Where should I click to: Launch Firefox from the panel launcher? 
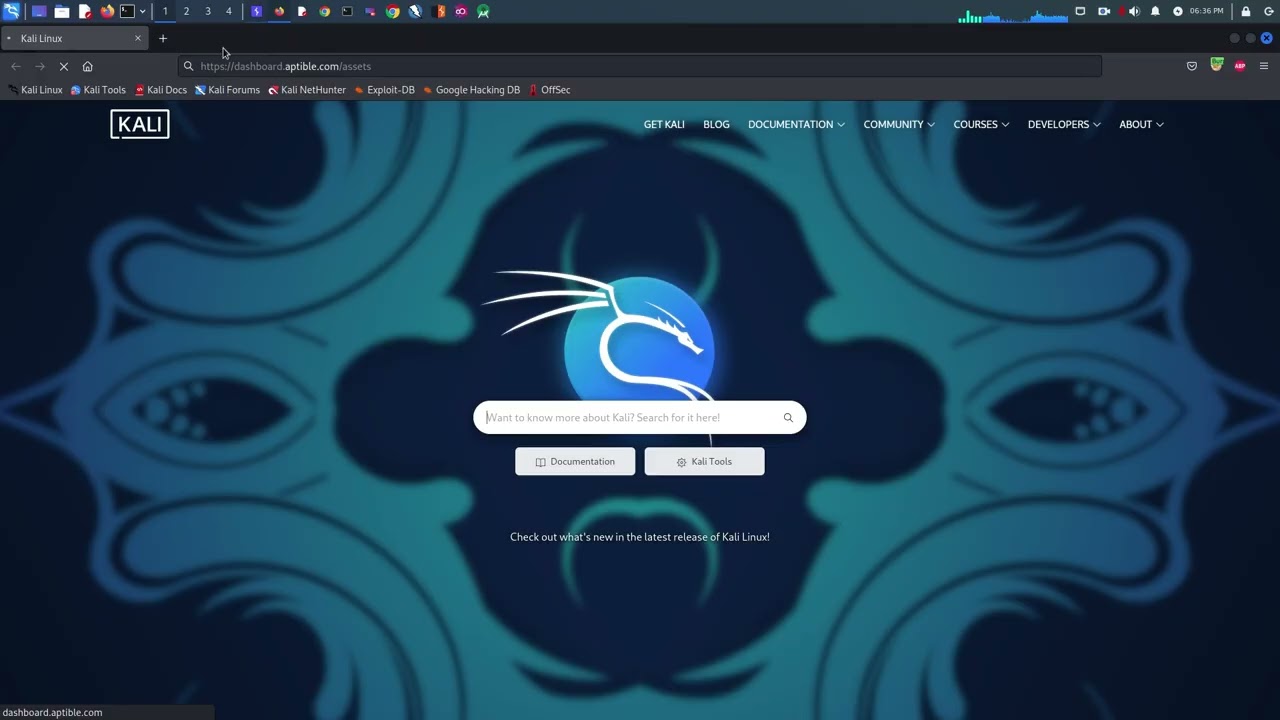click(107, 11)
